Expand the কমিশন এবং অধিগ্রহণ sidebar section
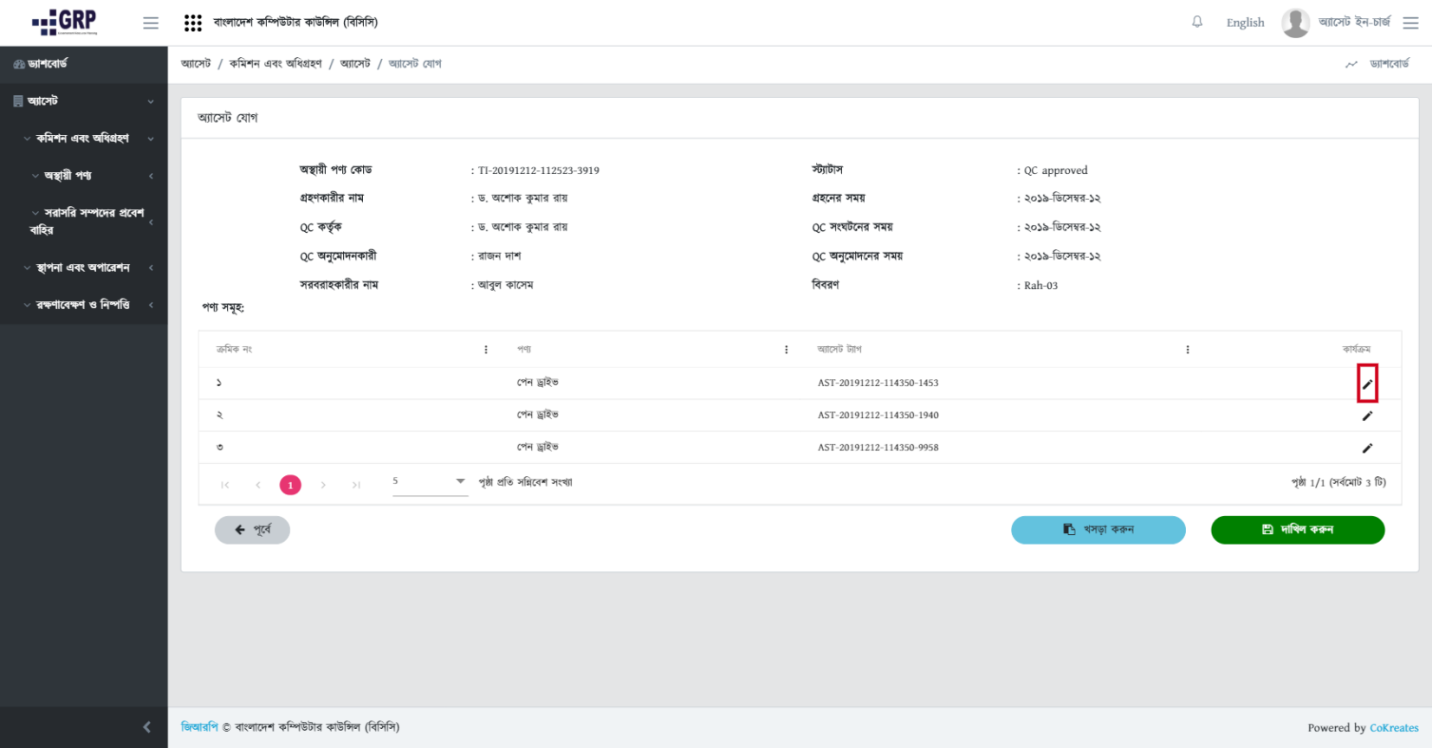The width and height of the screenshot is (1432, 748). [x=89, y=138]
